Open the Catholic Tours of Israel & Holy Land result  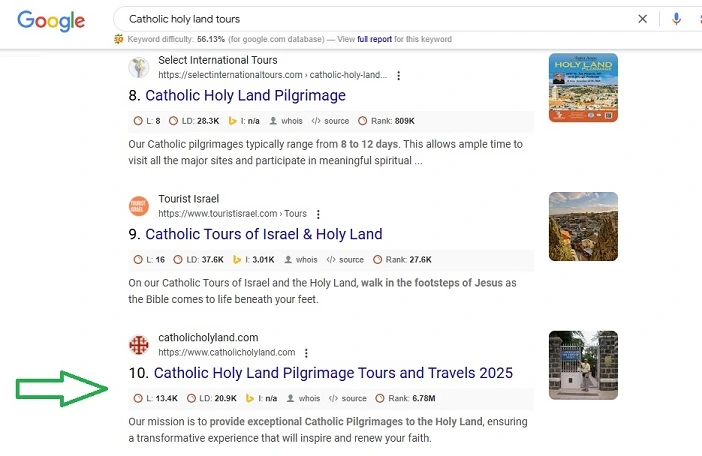pyautogui.click(x=264, y=234)
